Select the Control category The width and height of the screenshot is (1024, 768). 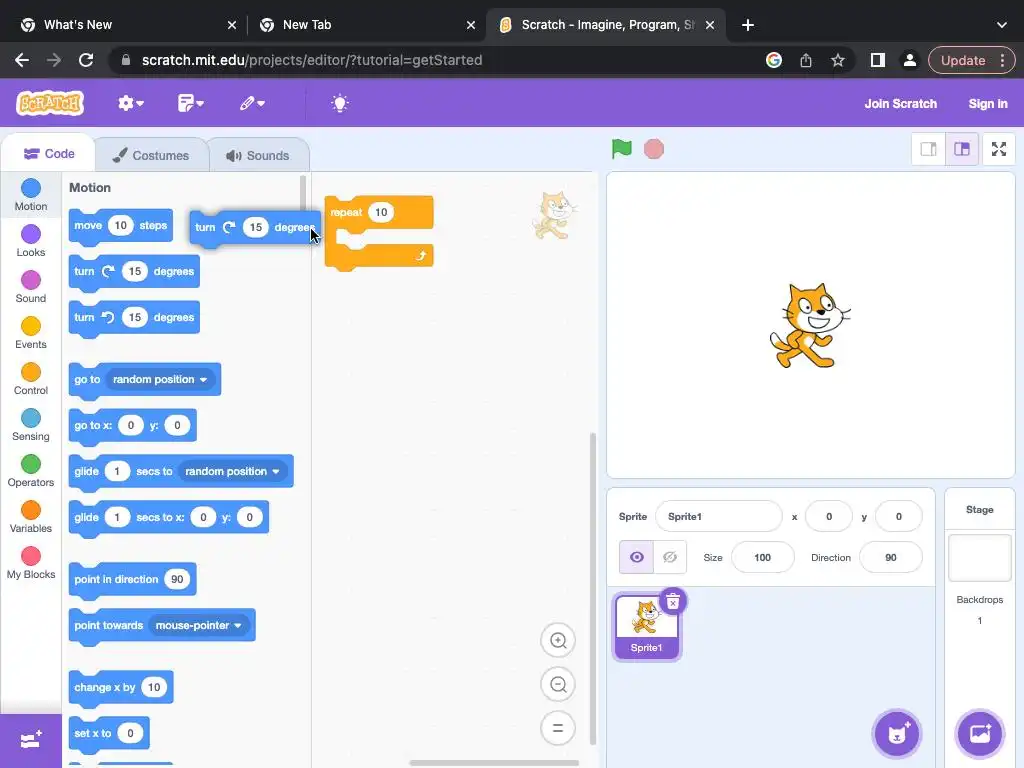tap(31, 379)
